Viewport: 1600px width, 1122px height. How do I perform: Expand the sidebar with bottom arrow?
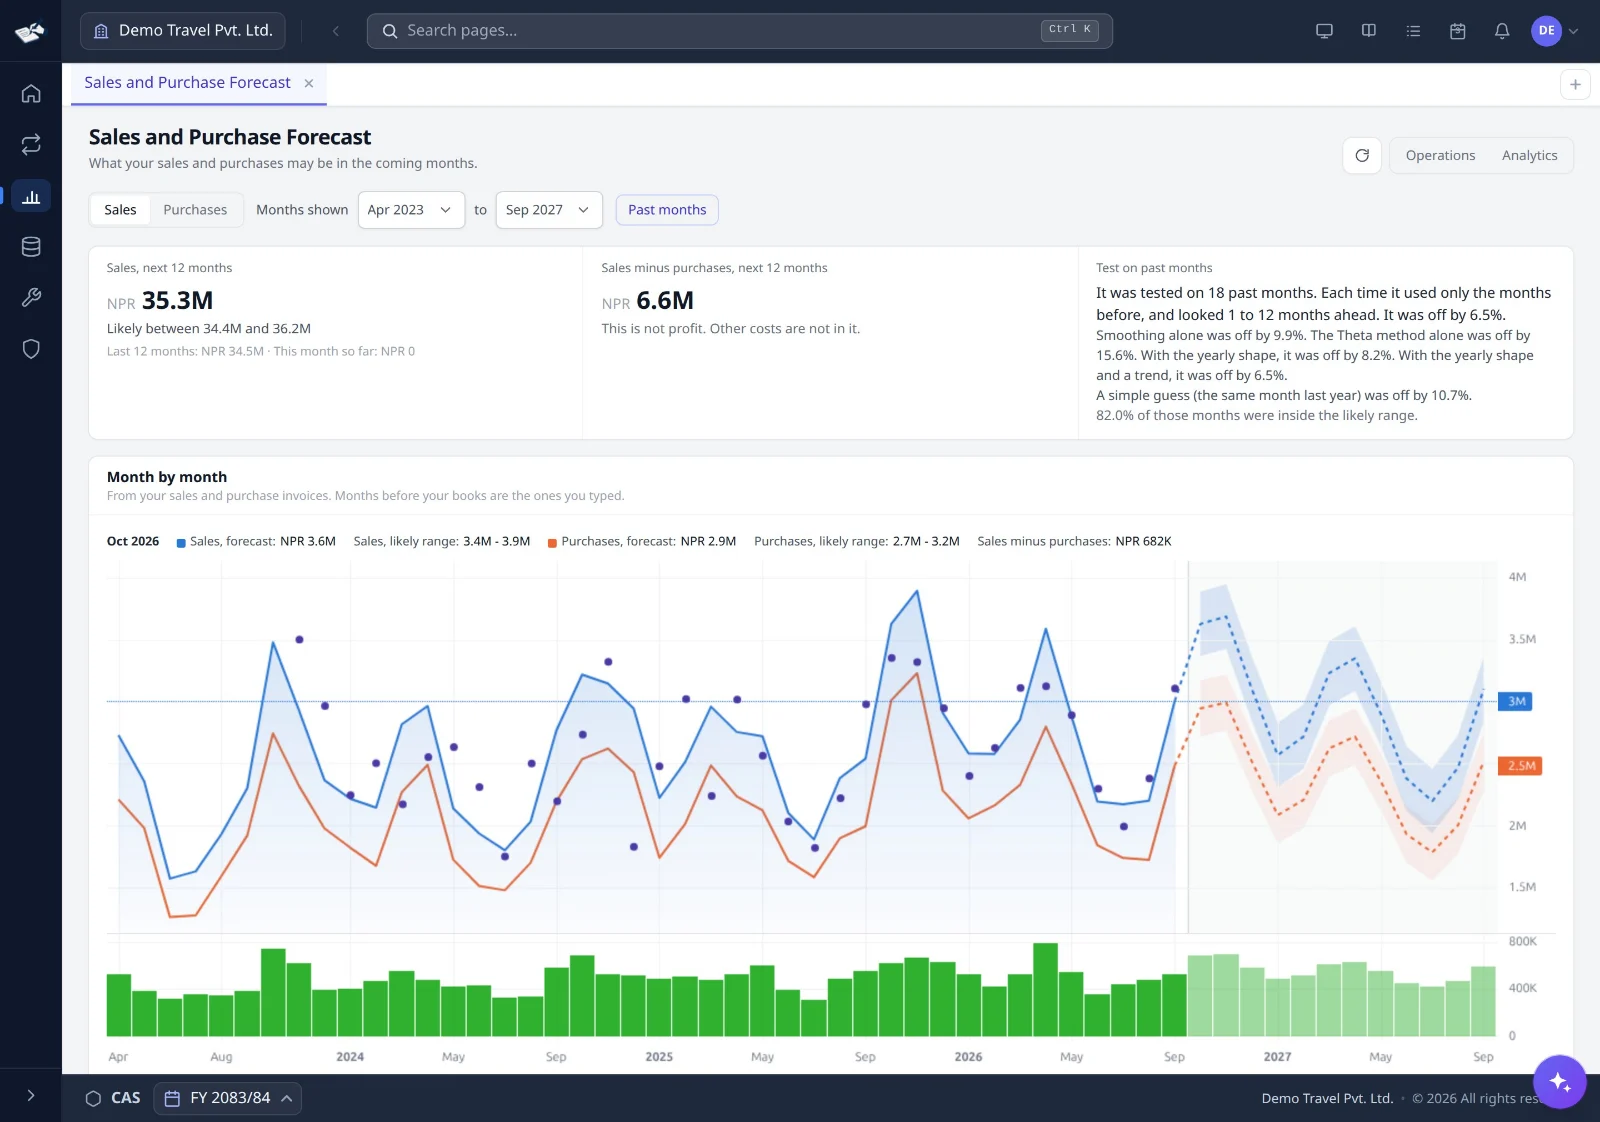[x=31, y=1096]
